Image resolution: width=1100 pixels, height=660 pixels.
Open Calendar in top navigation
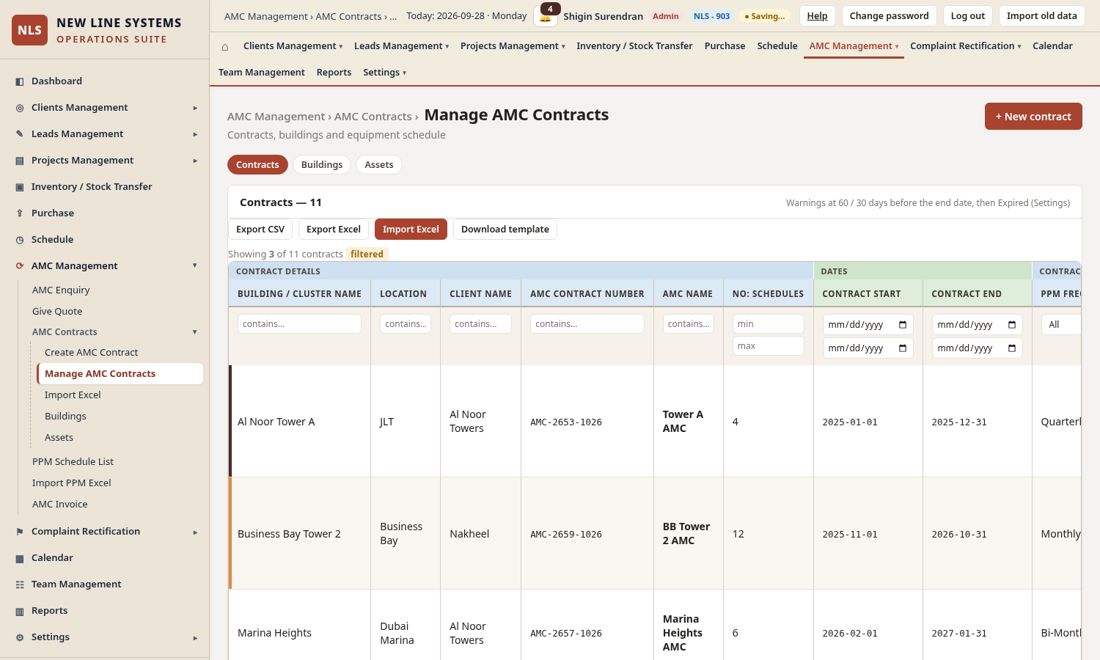point(1052,46)
